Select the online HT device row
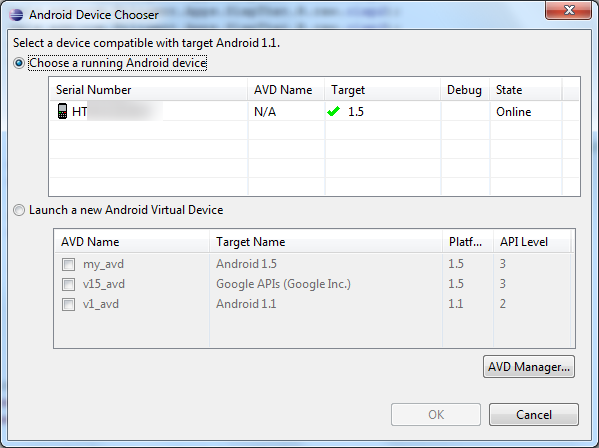This screenshot has height=448, width=599. [314, 112]
